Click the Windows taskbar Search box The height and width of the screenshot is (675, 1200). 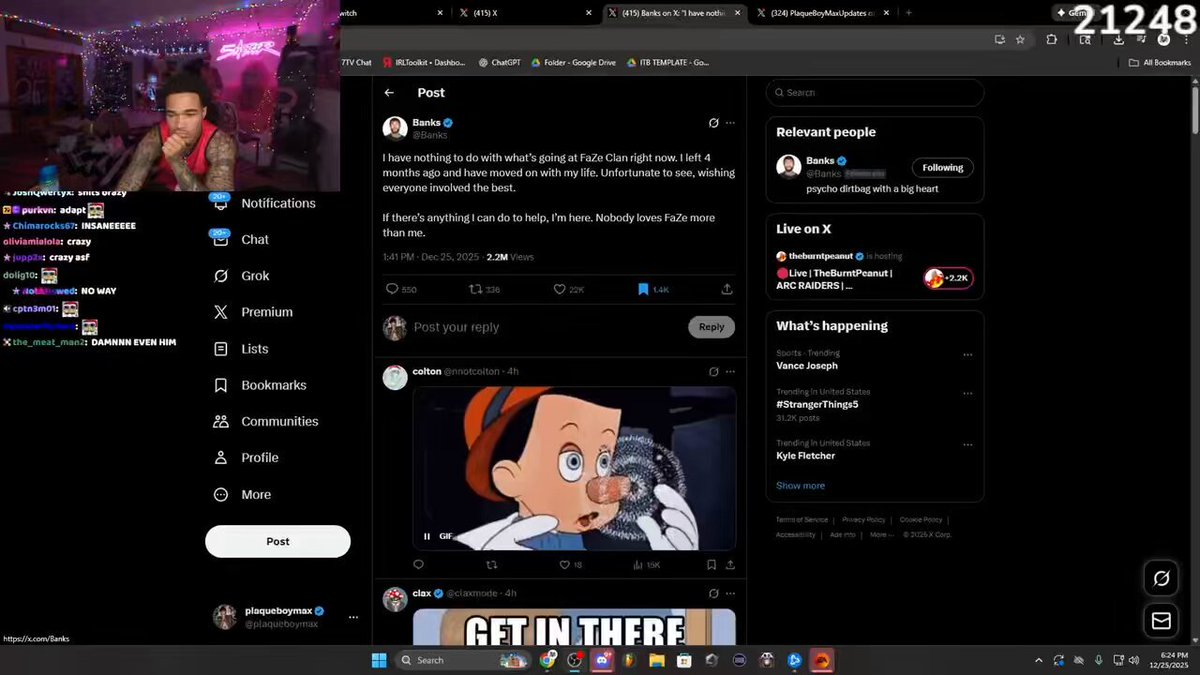point(462,660)
